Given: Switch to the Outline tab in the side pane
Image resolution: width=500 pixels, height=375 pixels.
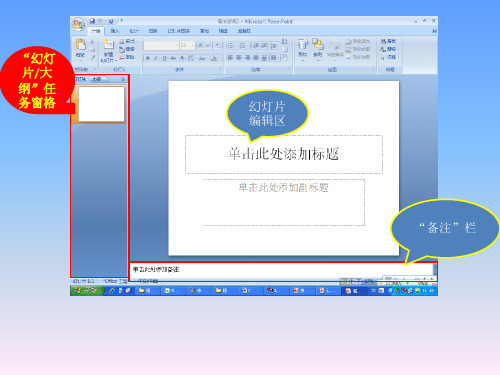Looking at the screenshot, I should tap(97, 79).
